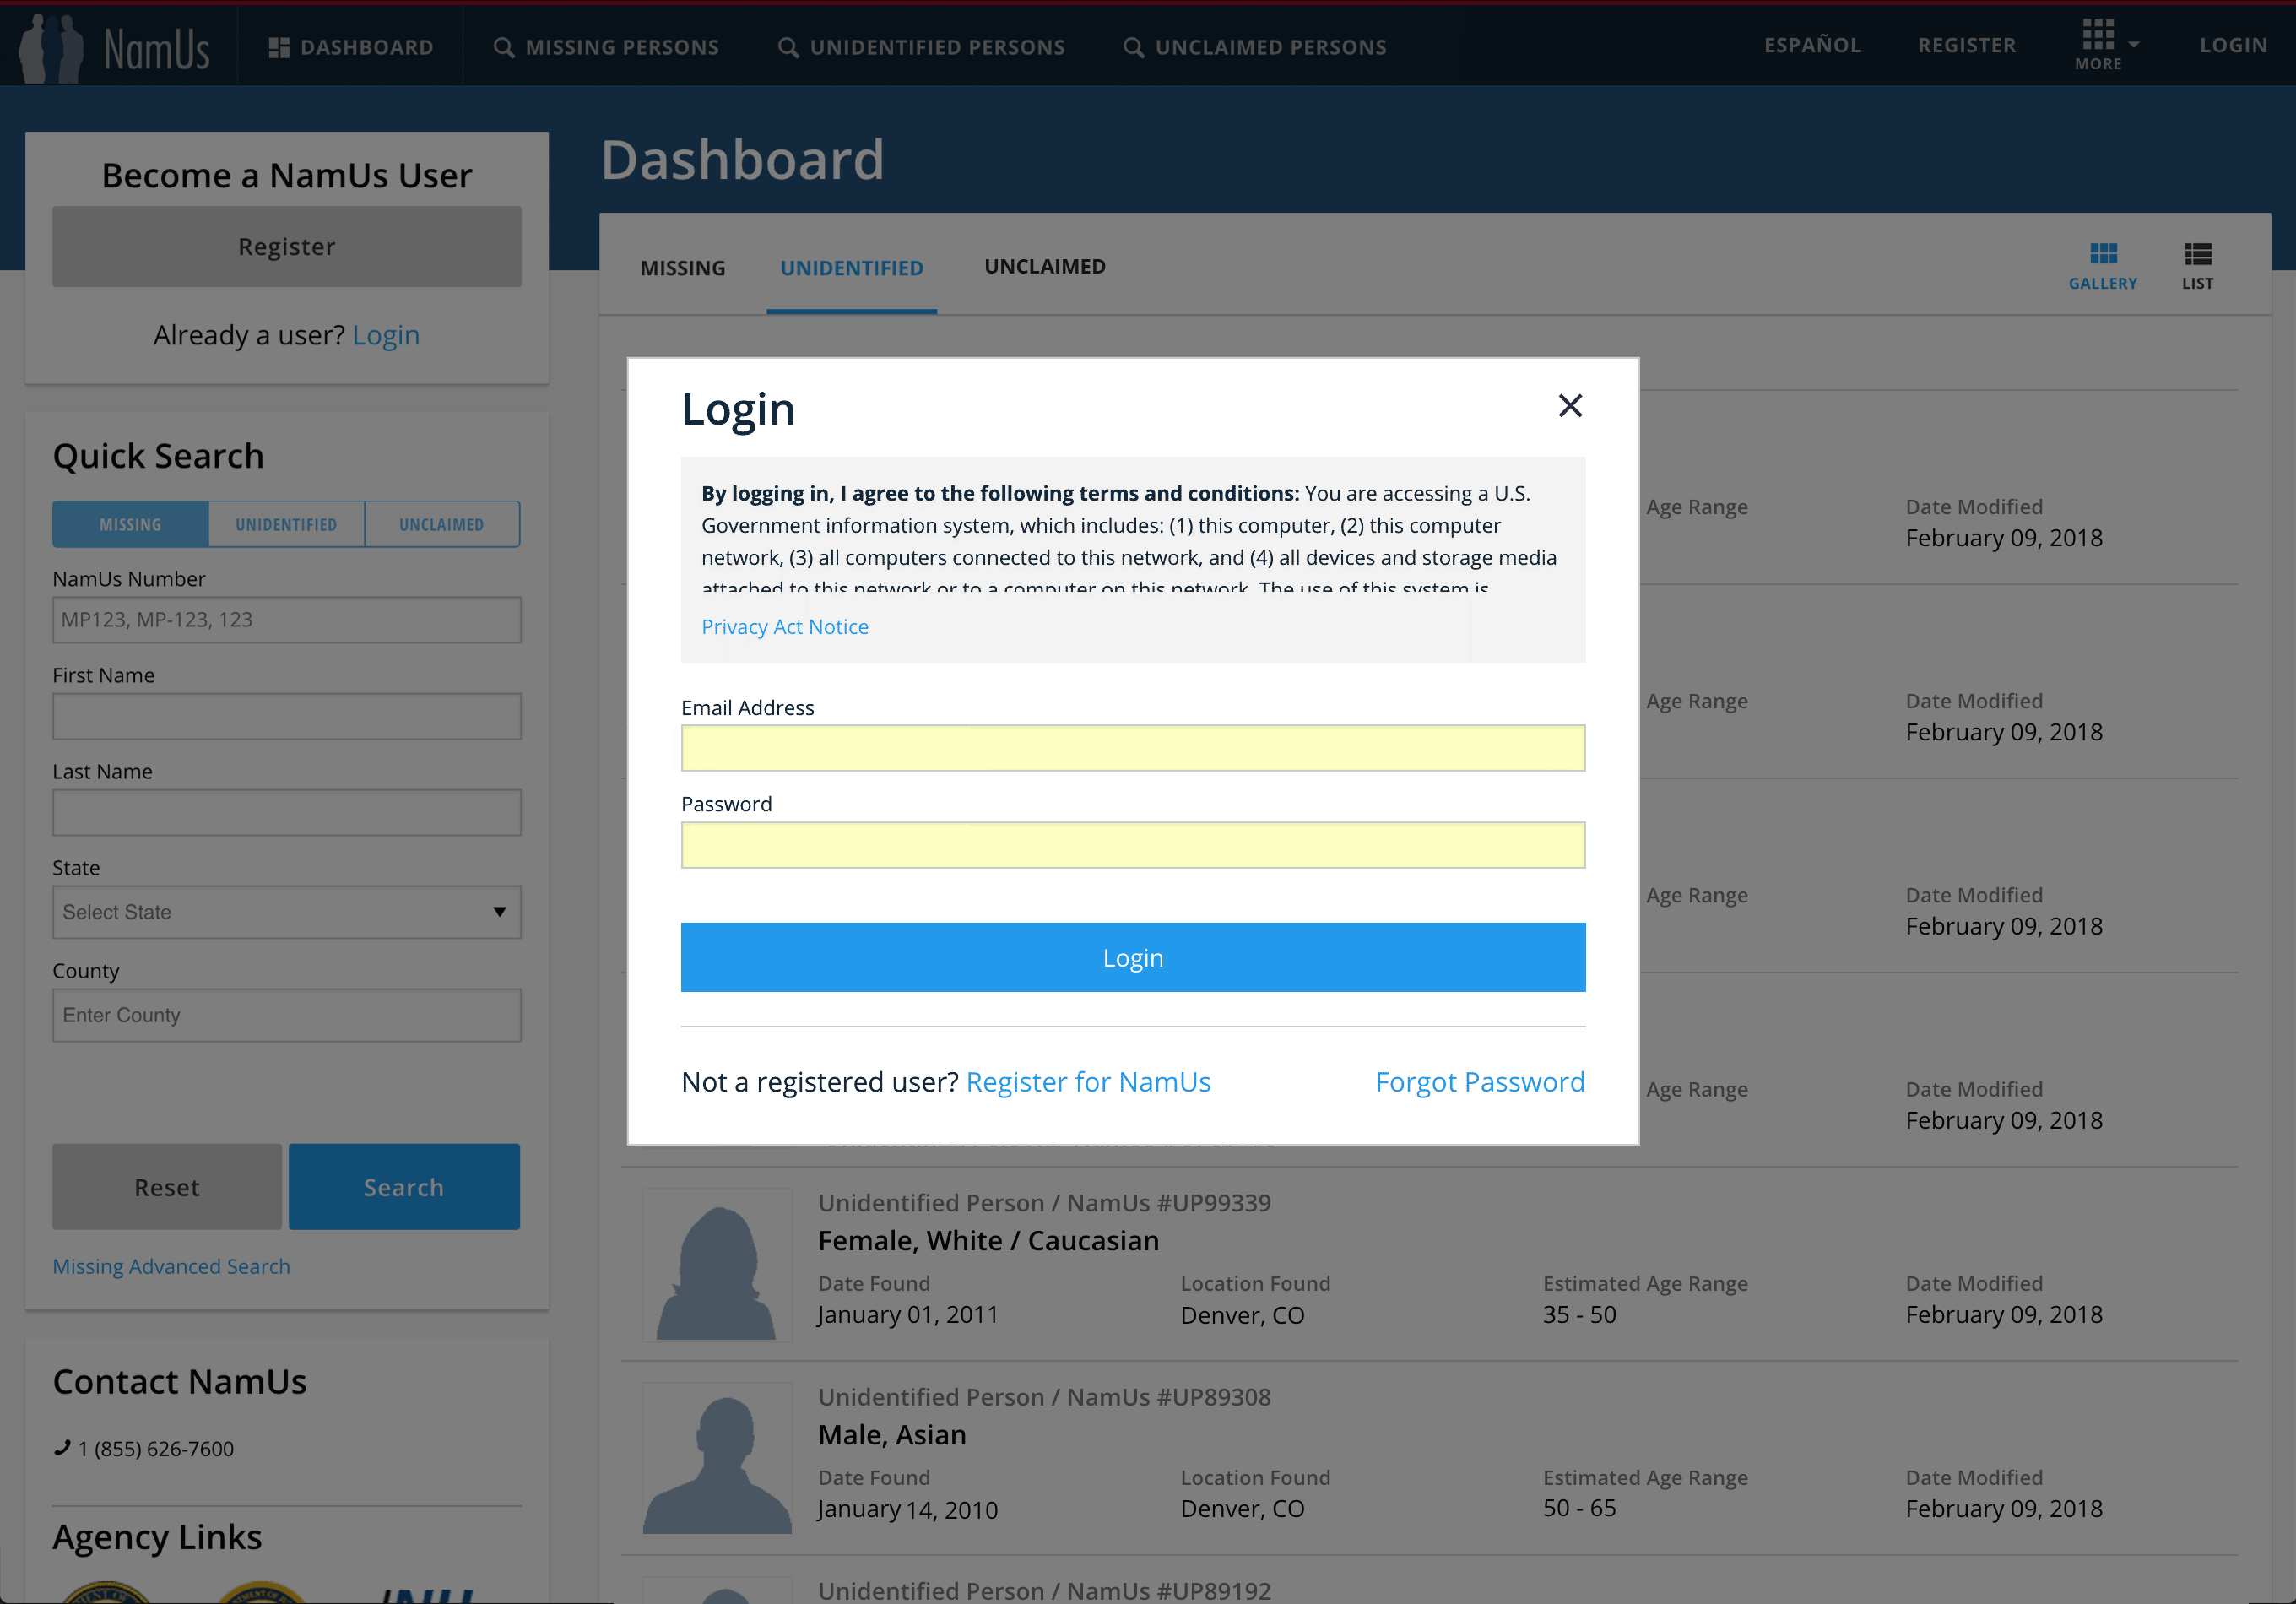This screenshot has height=1604, width=2296.
Task: Close the Login dialog with X
Action: (x=1570, y=405)
